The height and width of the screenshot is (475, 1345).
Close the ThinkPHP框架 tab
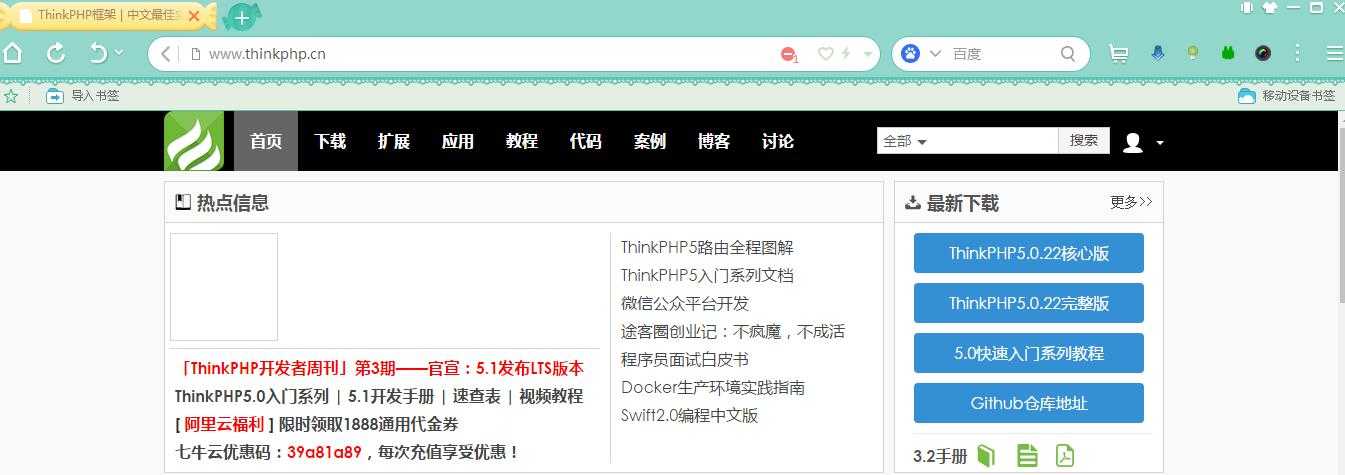(x=194, y=16)
